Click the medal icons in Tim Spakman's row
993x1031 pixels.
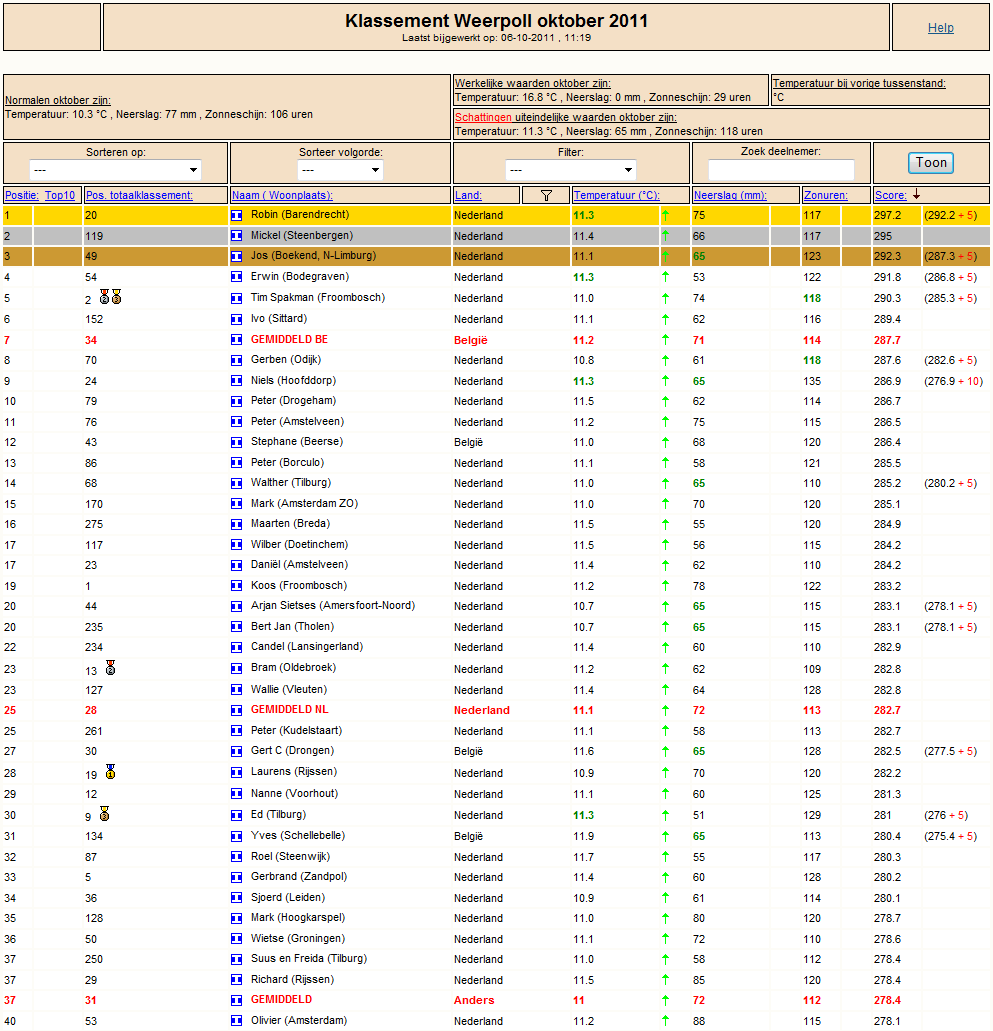pyautogui.click(x=110, y=297)
